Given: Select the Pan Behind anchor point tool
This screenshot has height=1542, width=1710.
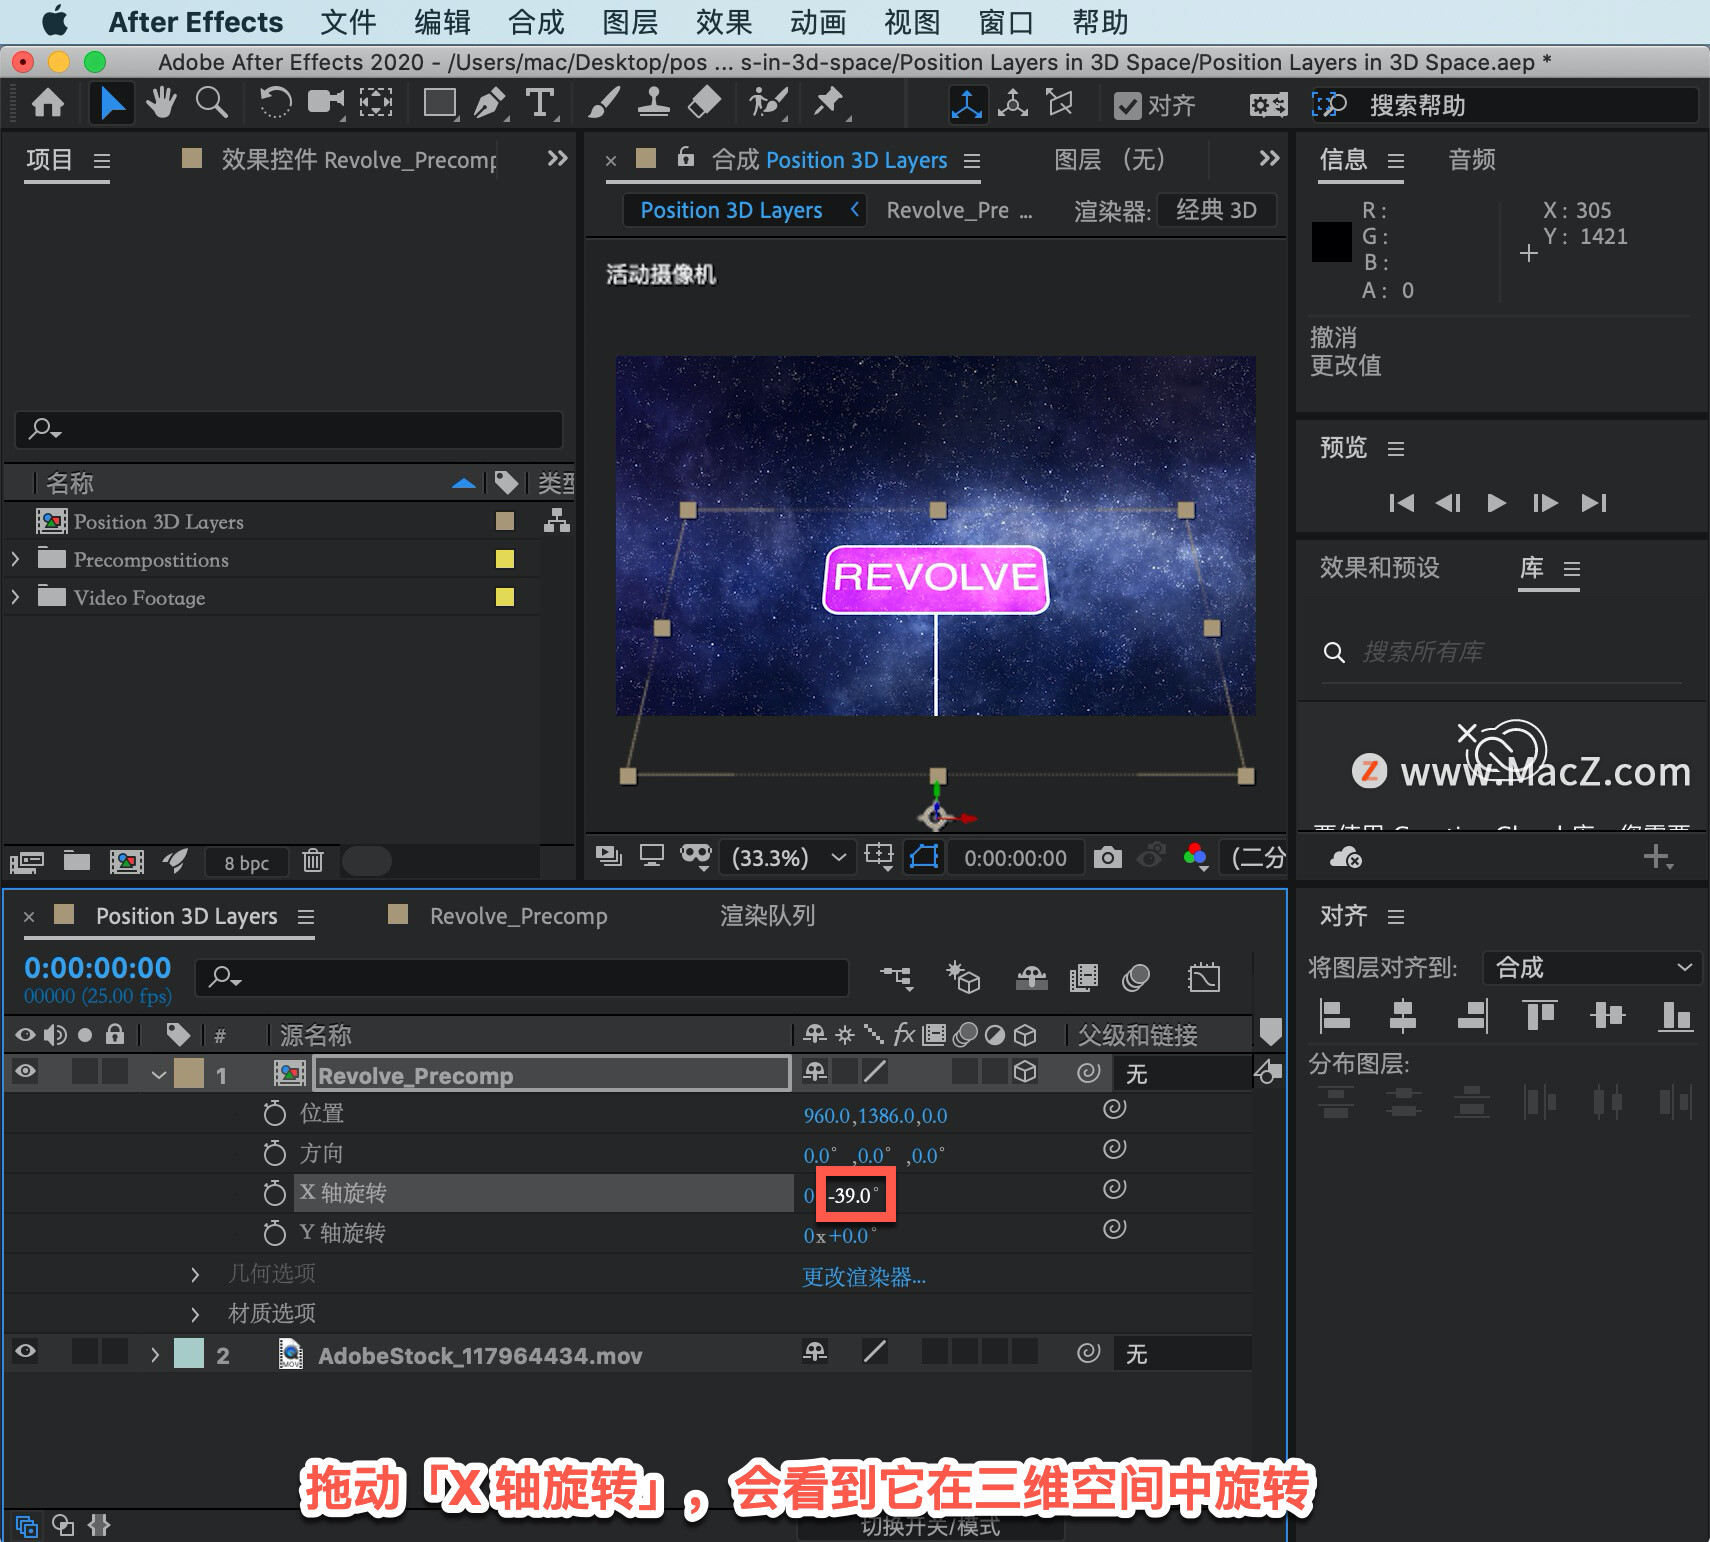Looking at the screenshot, I should (x=376, y=103).
